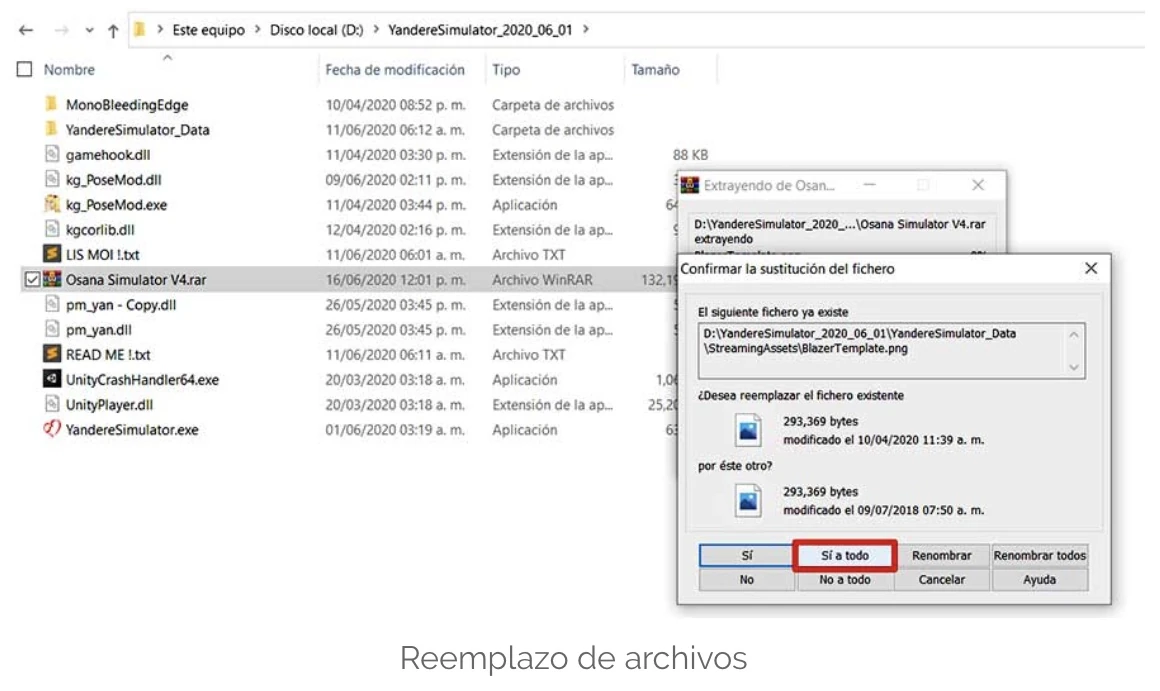Click gamehook.dll file icon
Screen dimensions: 1160x691
tap(51, 155)
